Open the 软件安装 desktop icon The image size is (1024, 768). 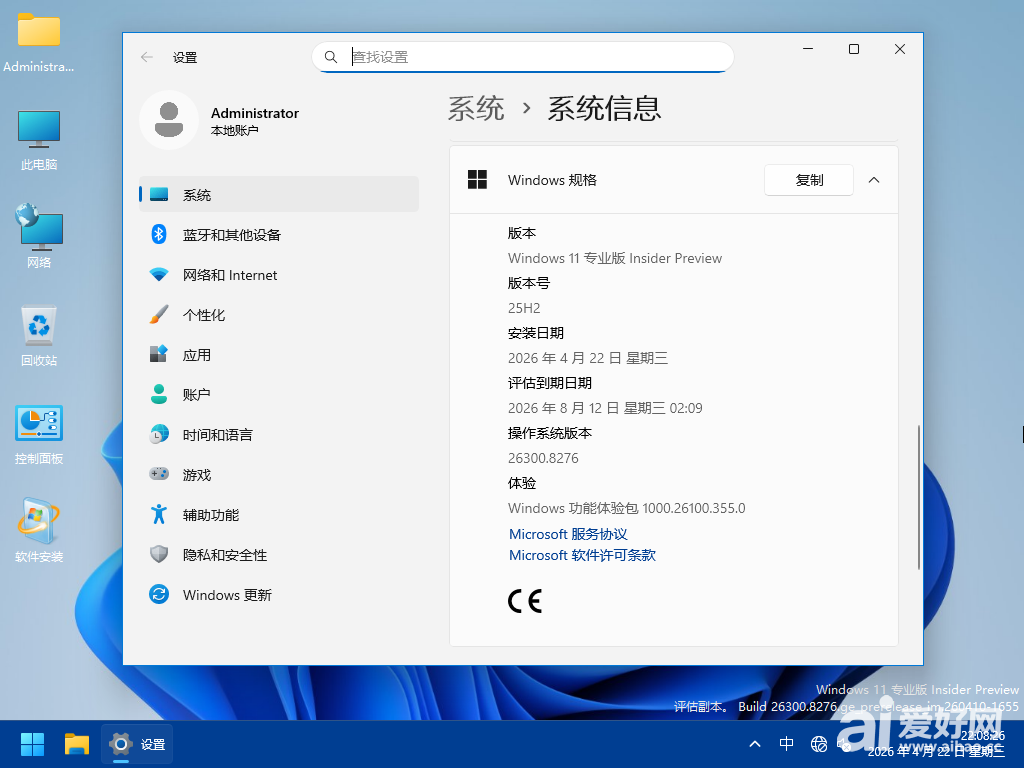coord(39,530)
